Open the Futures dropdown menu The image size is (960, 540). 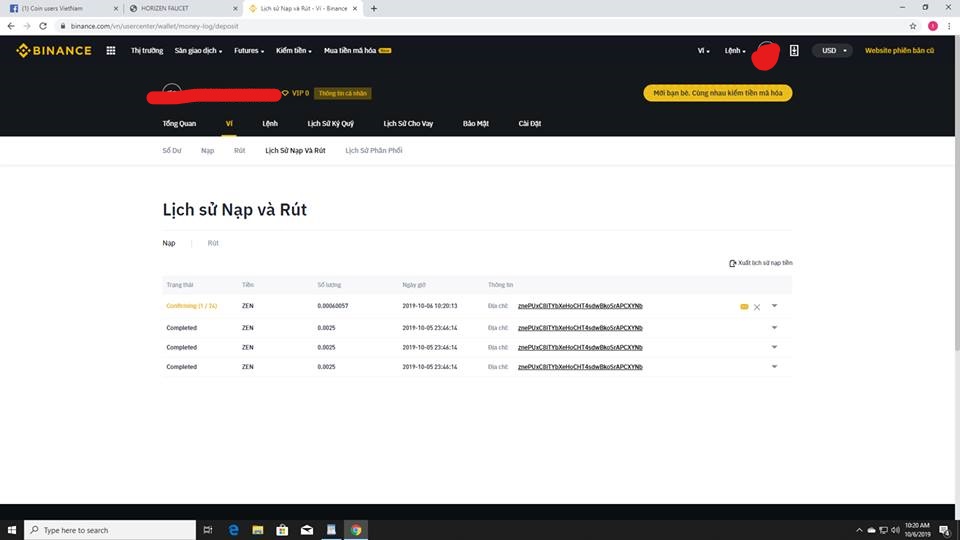pos(249,51)
